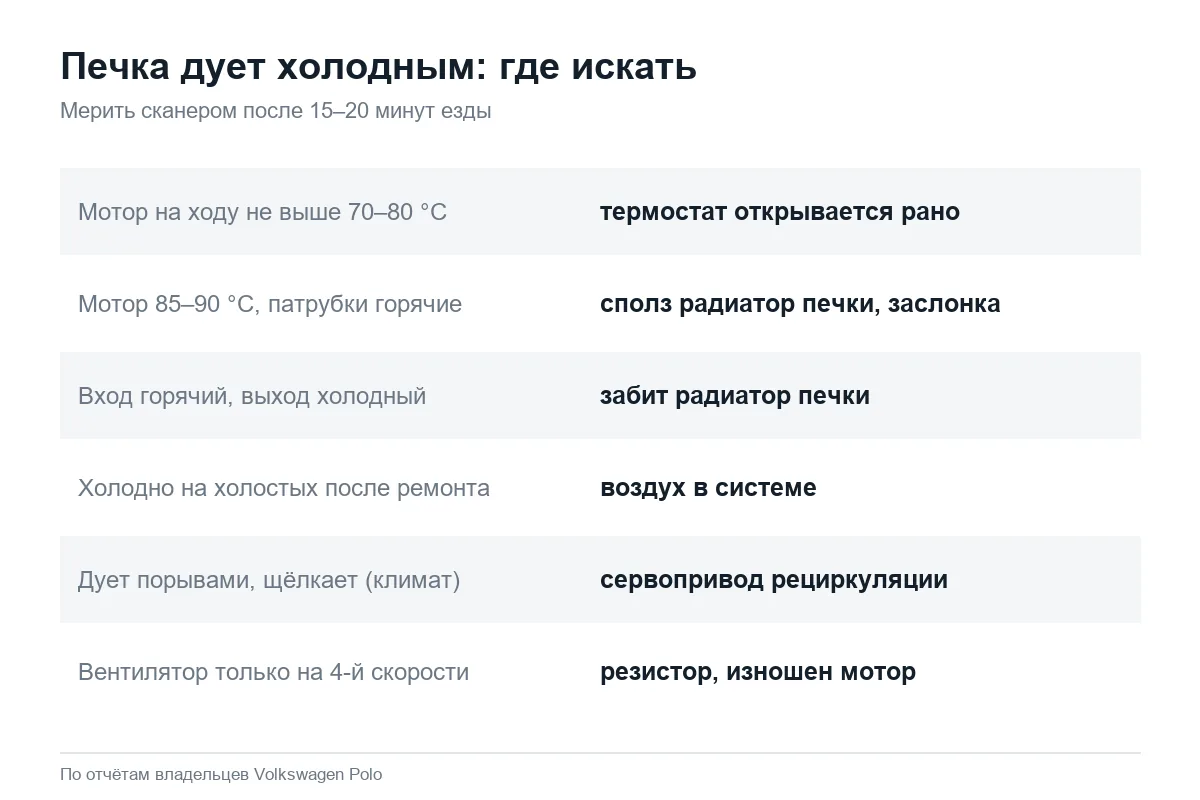Click the "воздух в системе" text
The height and width of the screenshot is (800, 1200).
coord(708,488)
